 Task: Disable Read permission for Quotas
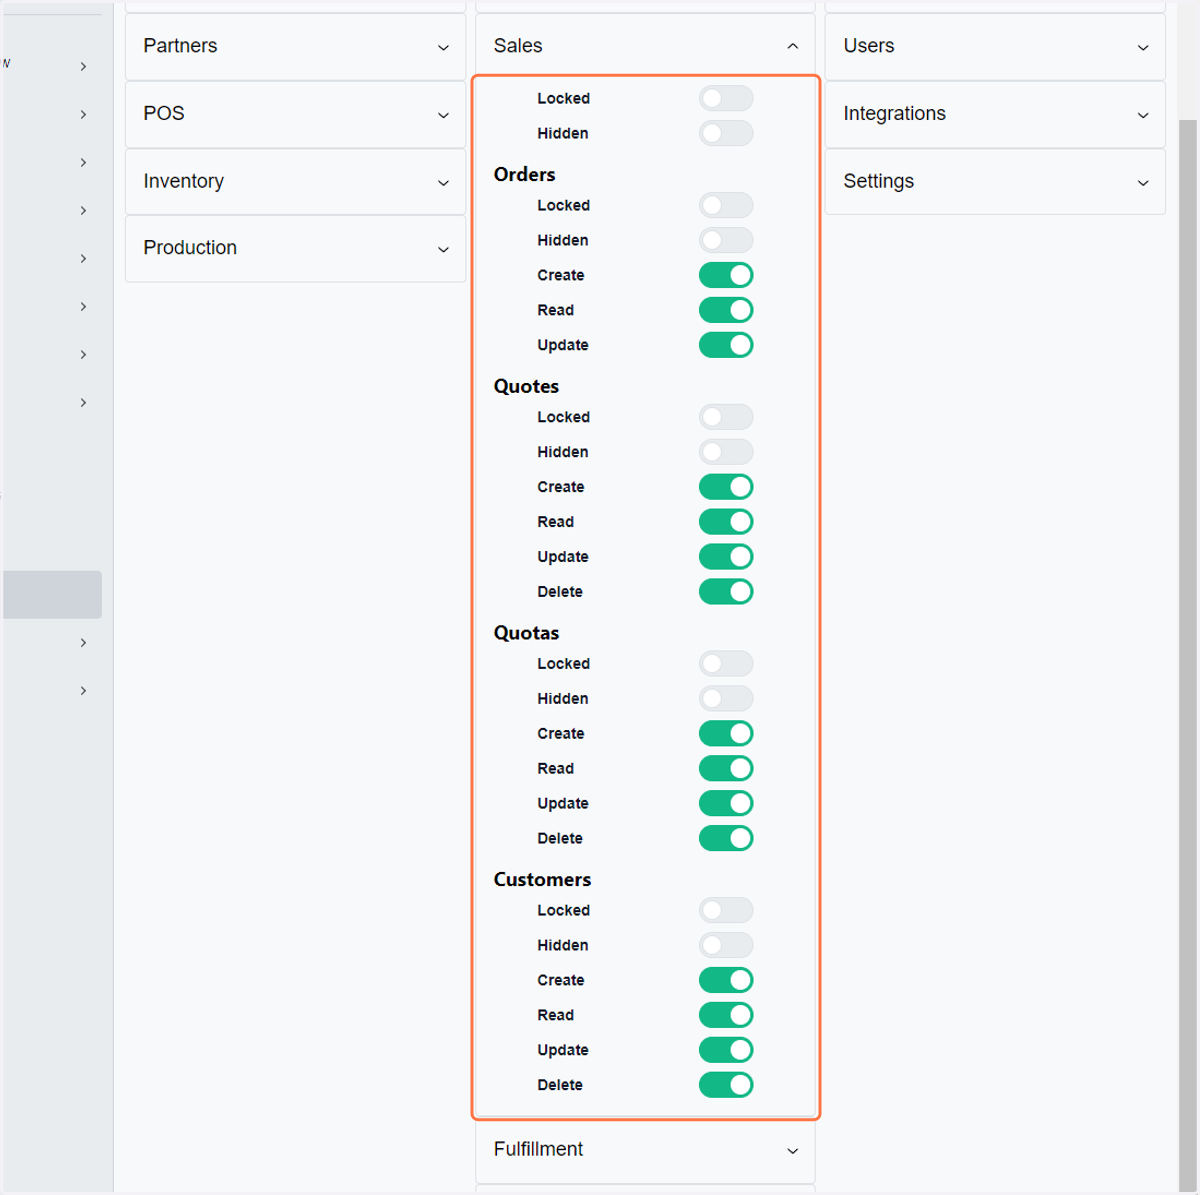[726, 770]
